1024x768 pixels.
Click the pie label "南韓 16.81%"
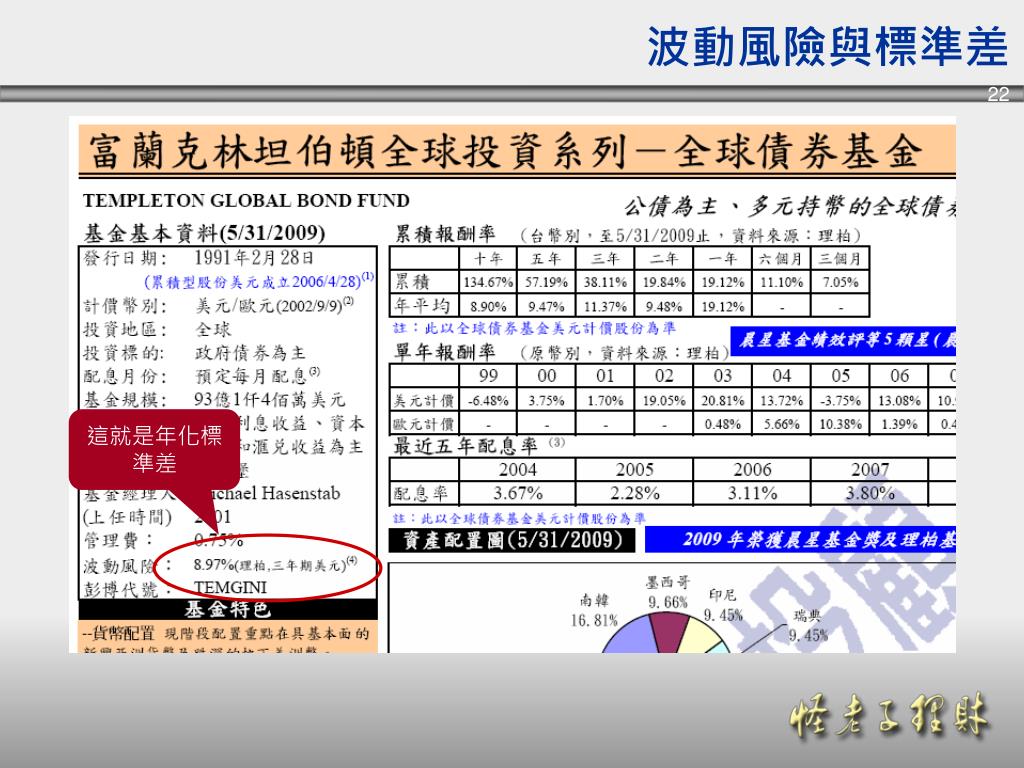[594, 610]
